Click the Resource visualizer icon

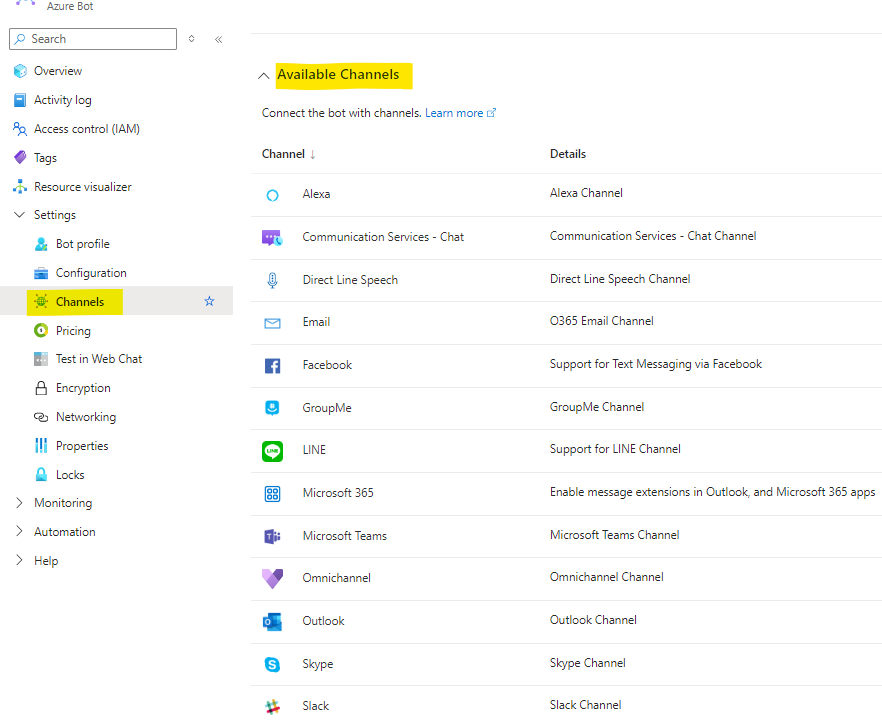pos(20,187)
